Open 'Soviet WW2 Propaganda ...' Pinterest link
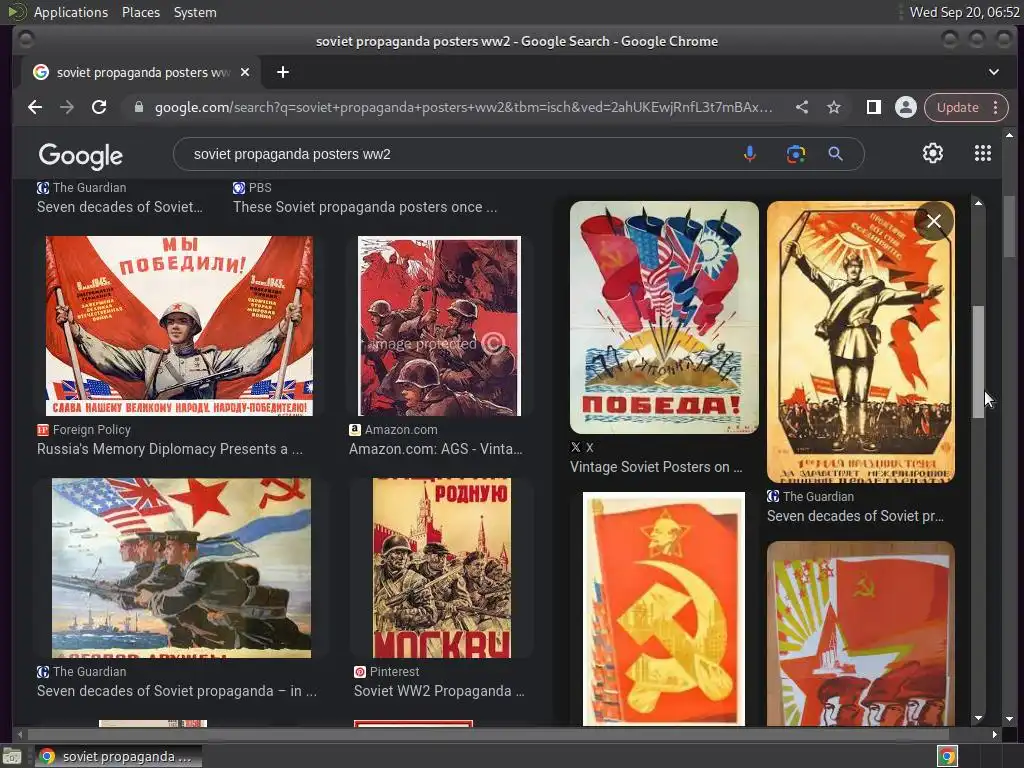The image size is (1024, 768). coord(439,691)
